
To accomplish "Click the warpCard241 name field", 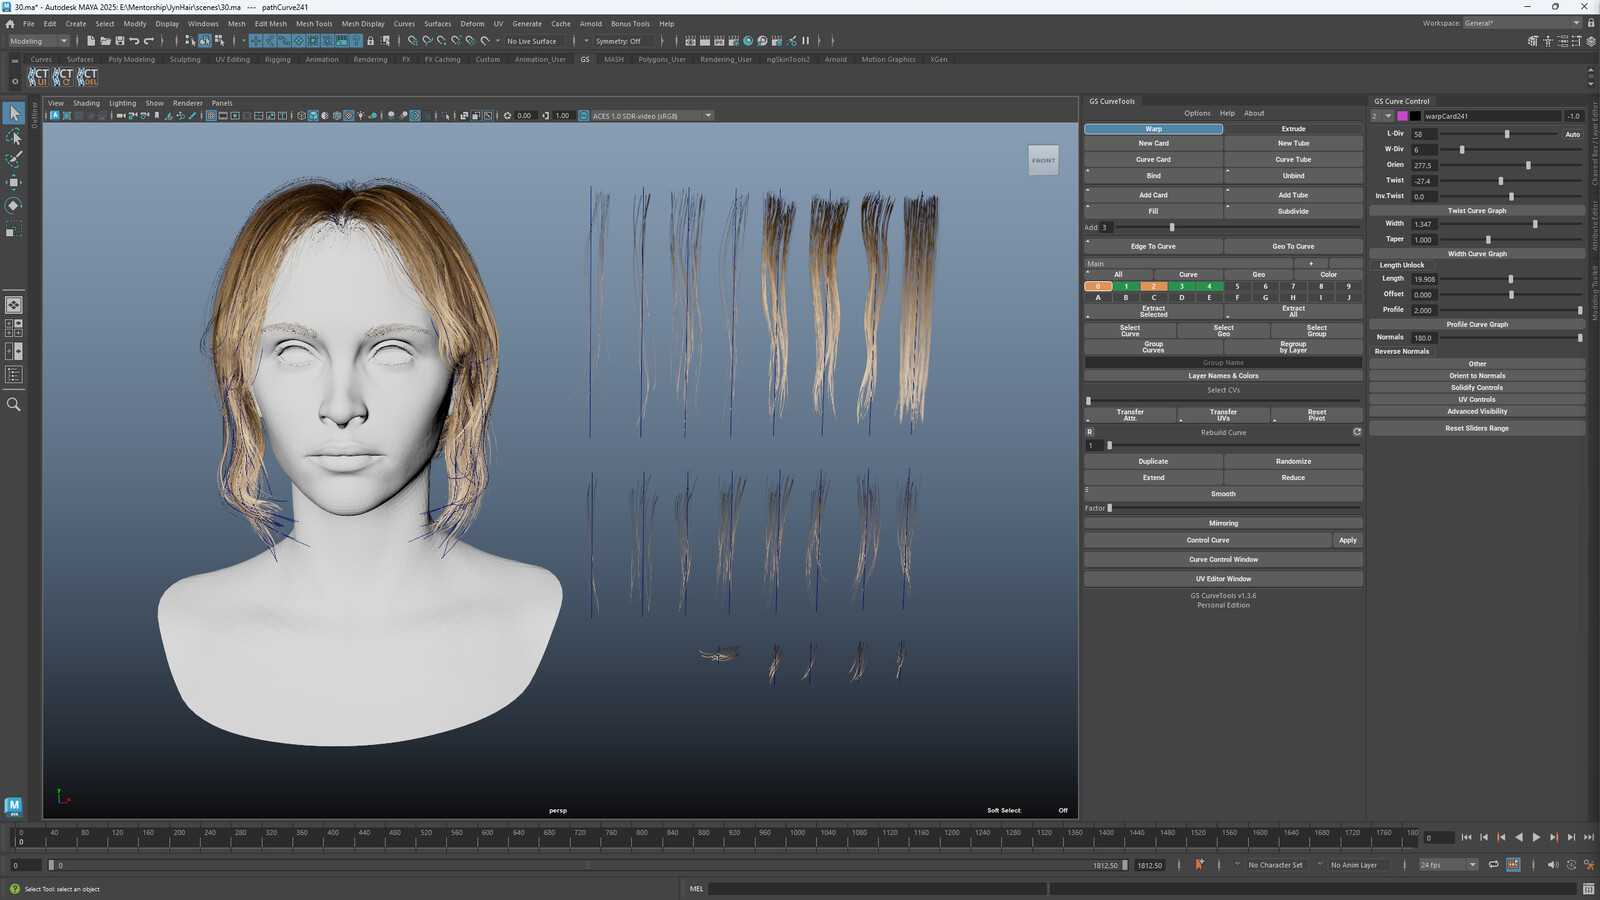I will (1491, 116).
